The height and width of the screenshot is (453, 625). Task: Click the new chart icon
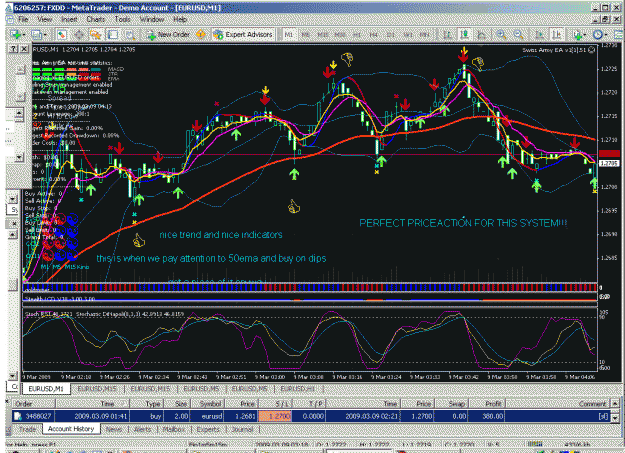tap(16, 35)
